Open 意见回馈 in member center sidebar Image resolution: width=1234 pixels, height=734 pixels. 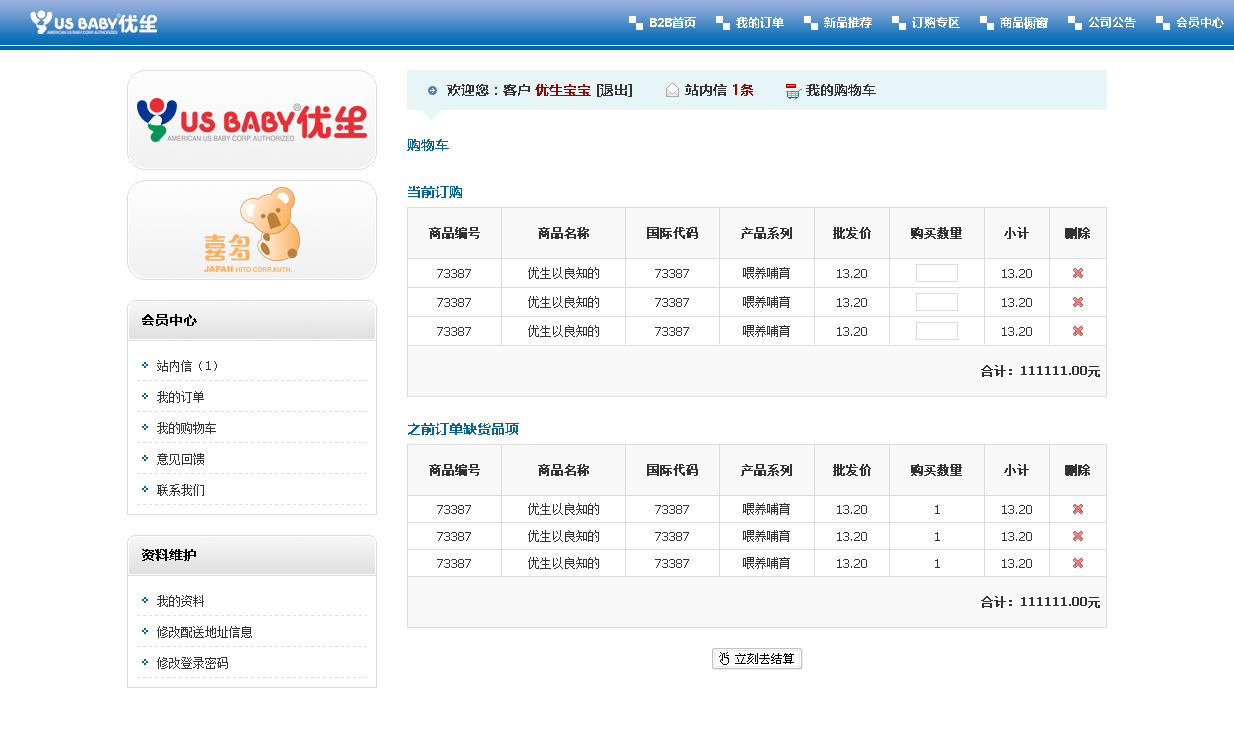click(x=180, y=459)
